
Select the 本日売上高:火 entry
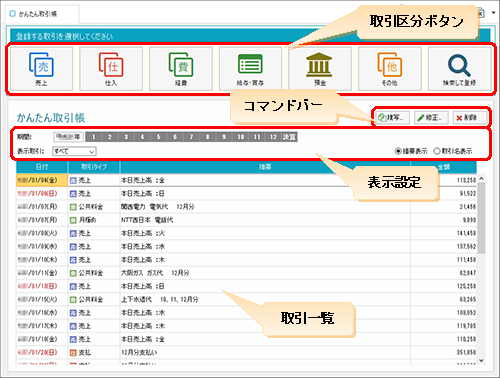tap(143, 233)
